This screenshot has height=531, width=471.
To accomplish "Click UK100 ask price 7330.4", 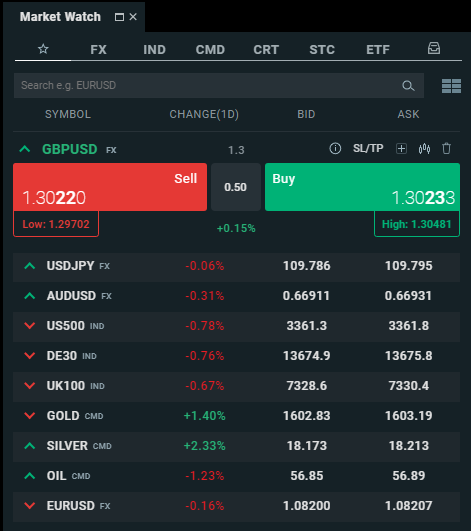I will click(409, 386).
